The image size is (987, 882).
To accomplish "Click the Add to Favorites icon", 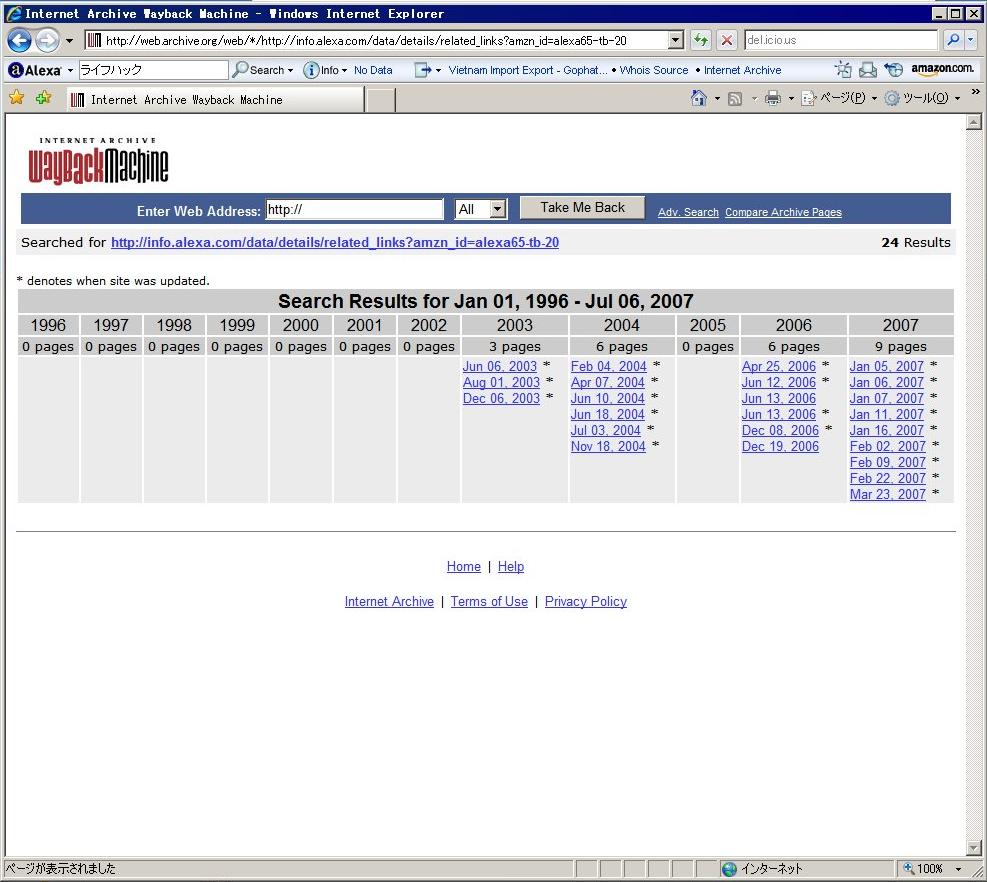I will coord(43,98).
